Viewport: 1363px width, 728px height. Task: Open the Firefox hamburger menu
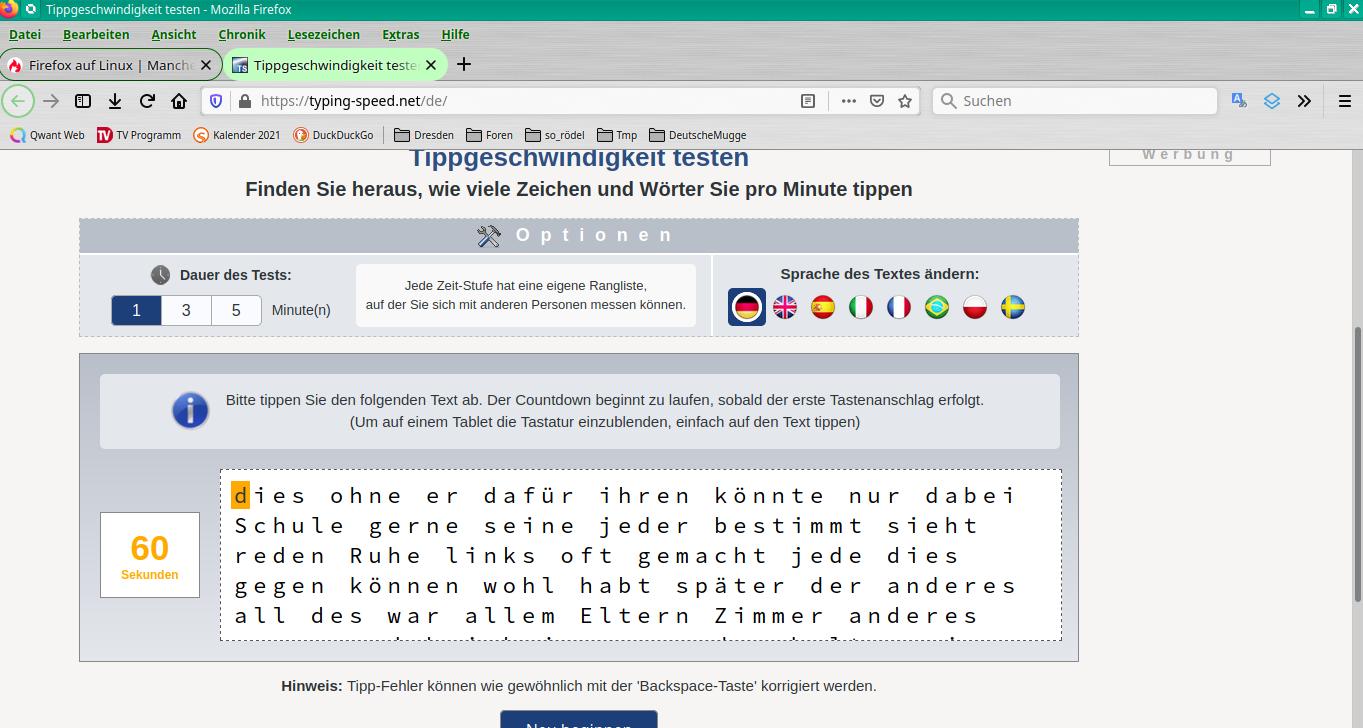[1345, 101]
